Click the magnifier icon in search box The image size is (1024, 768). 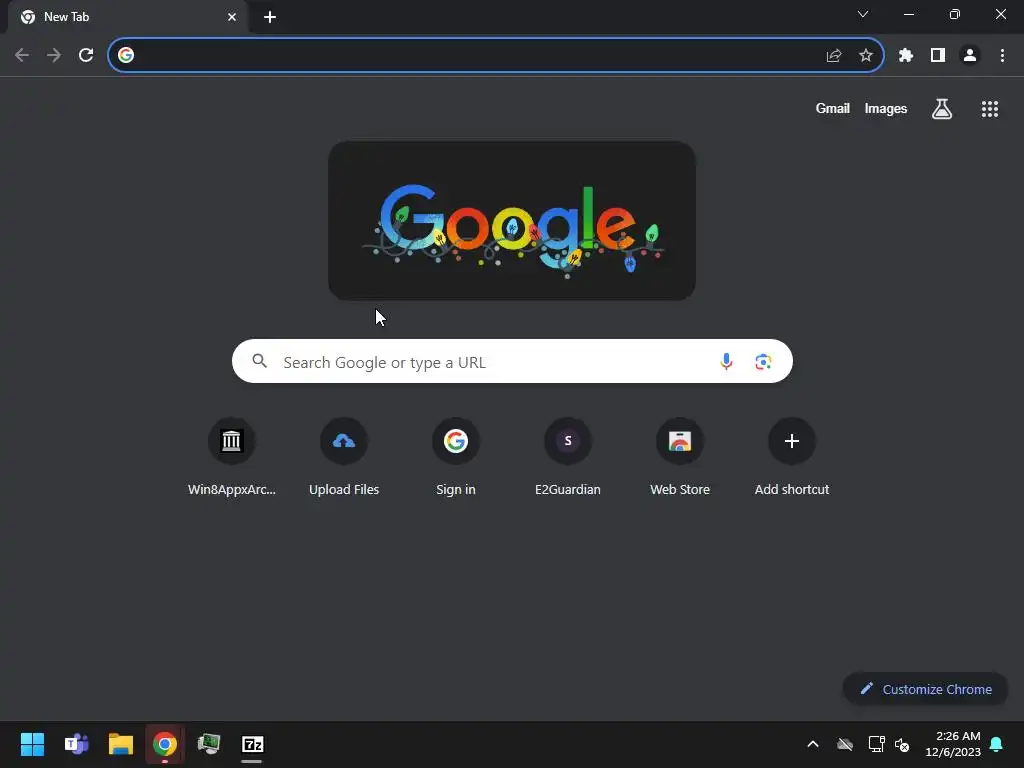click(260, 360)
